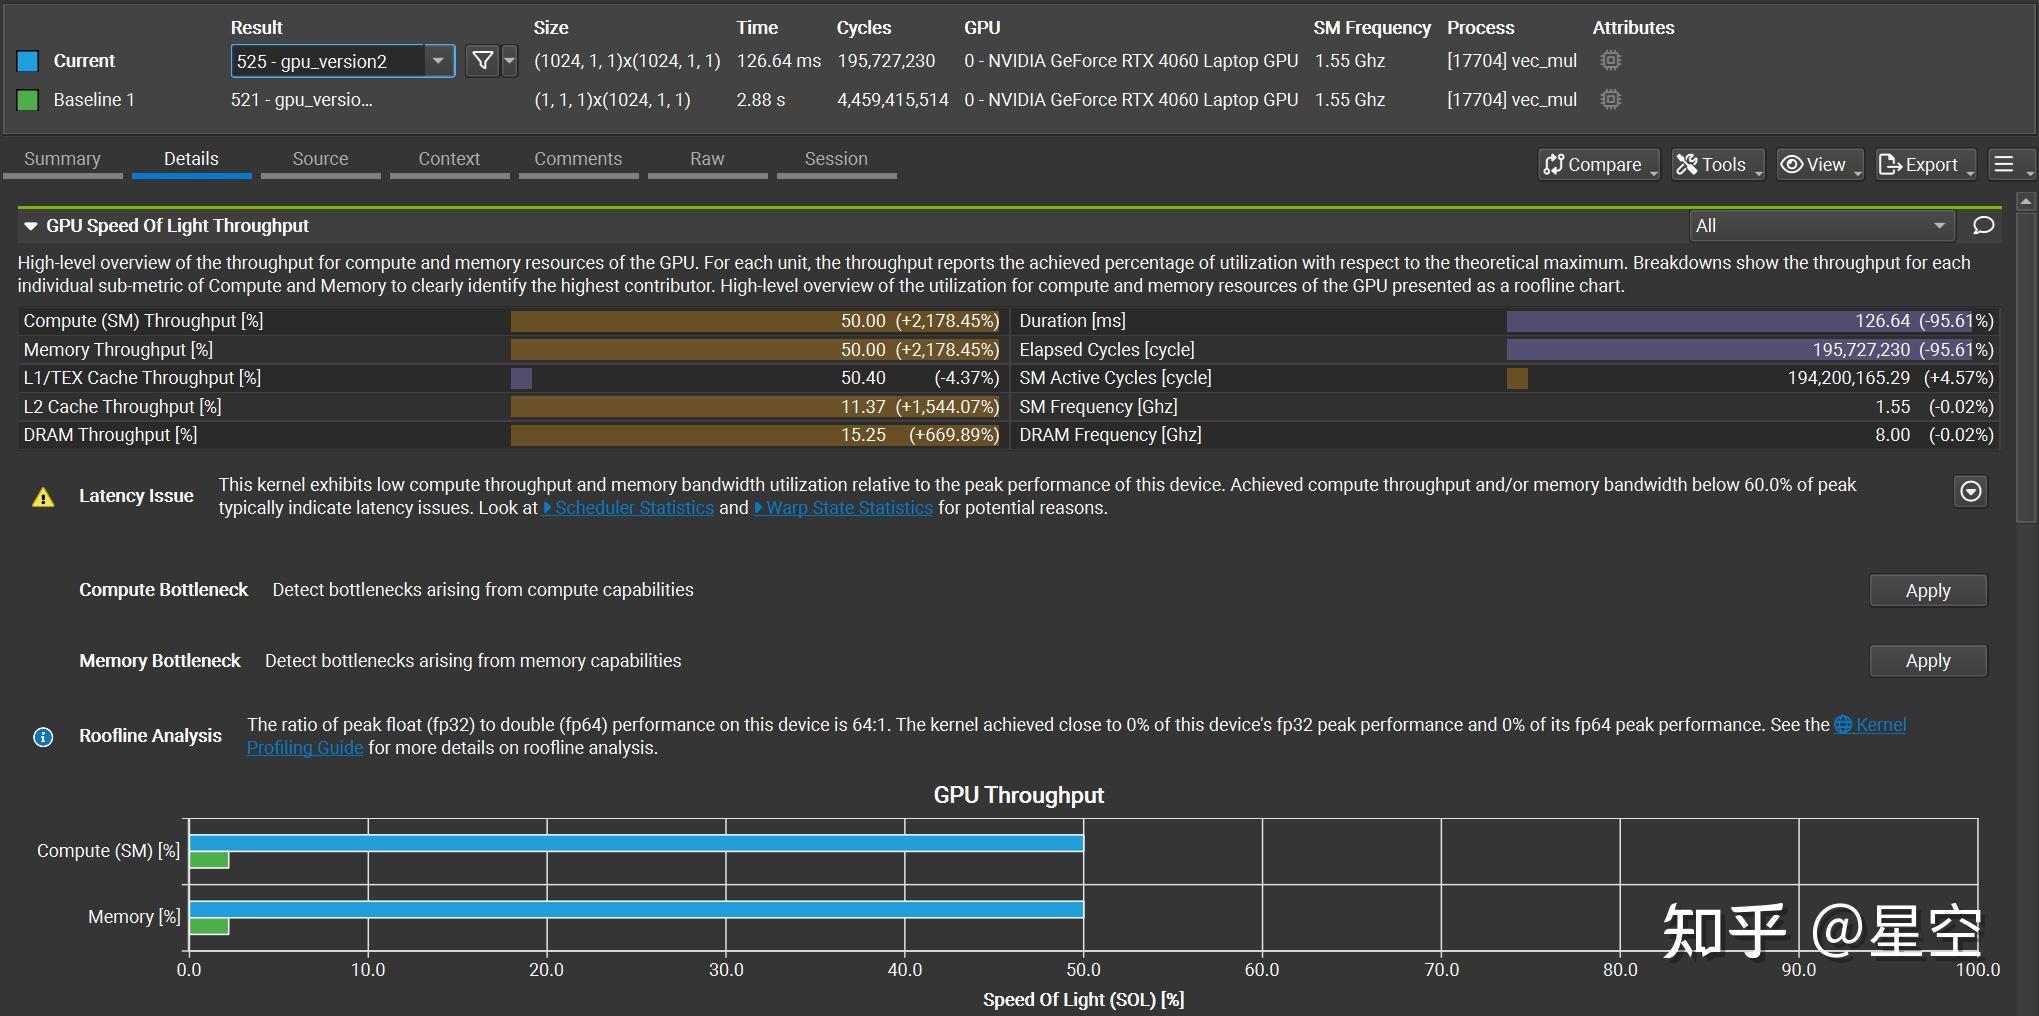
Task: Click the Tools wrench icon
Action: (1687, 164)
